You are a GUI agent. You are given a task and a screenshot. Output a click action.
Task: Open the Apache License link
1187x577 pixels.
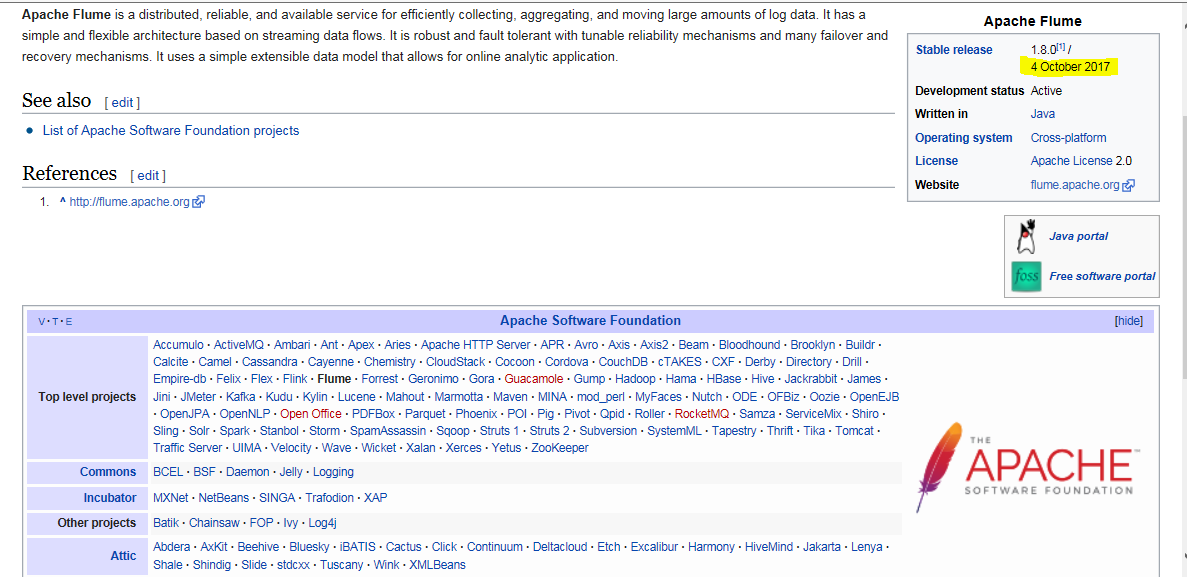[1072, 161]
